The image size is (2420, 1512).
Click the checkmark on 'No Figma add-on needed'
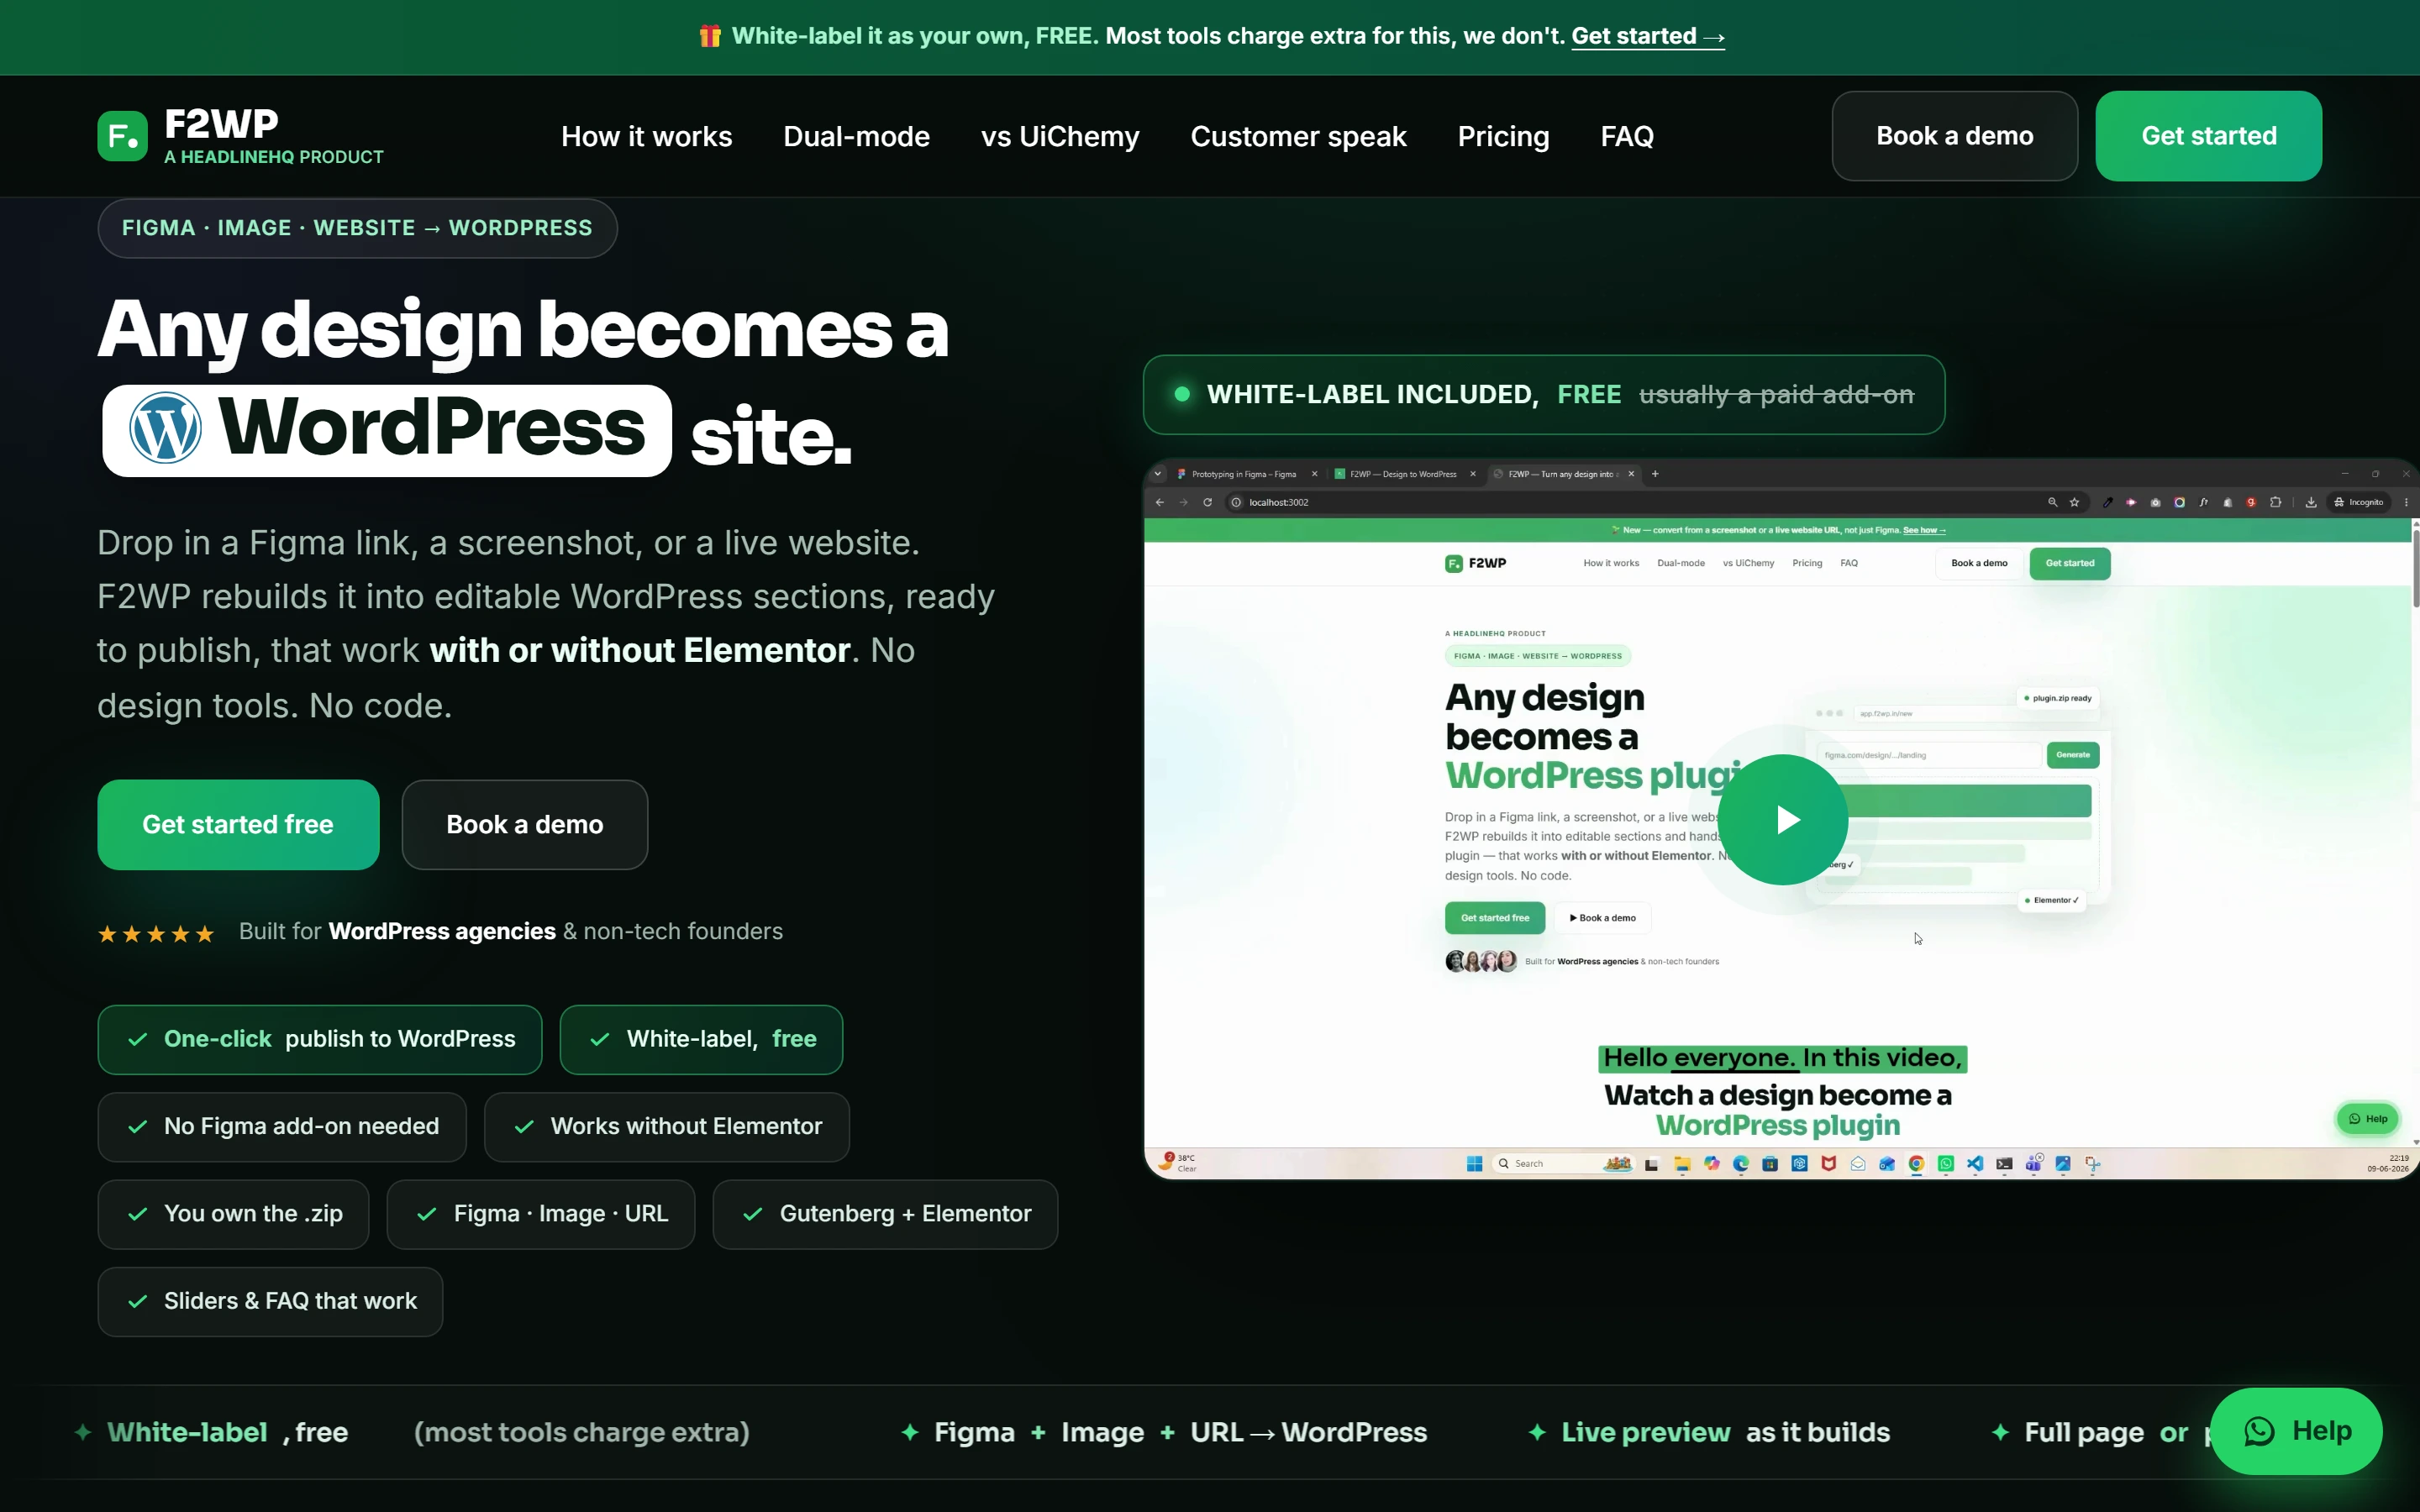coord(138,1126)
